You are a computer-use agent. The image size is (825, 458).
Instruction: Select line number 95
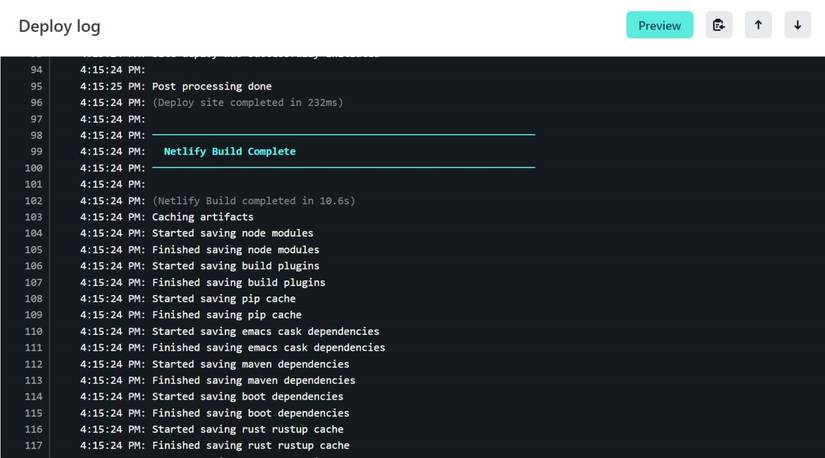(x=36, y=86)
